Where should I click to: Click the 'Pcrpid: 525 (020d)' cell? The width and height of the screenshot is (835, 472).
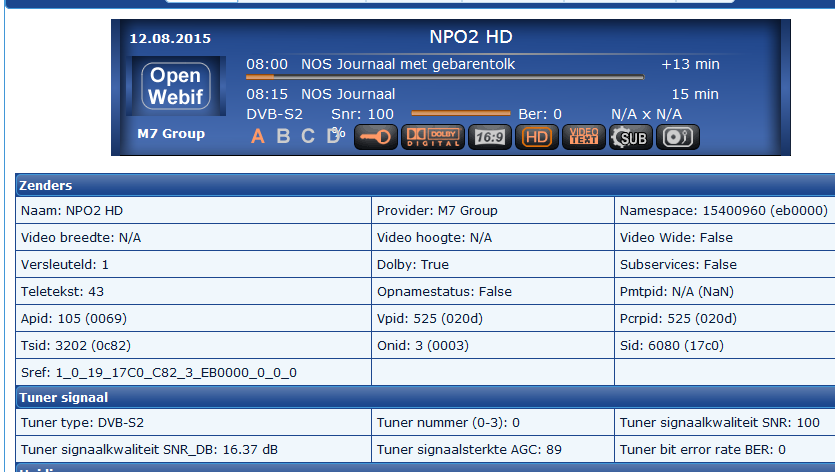click(x=725, y=319)
